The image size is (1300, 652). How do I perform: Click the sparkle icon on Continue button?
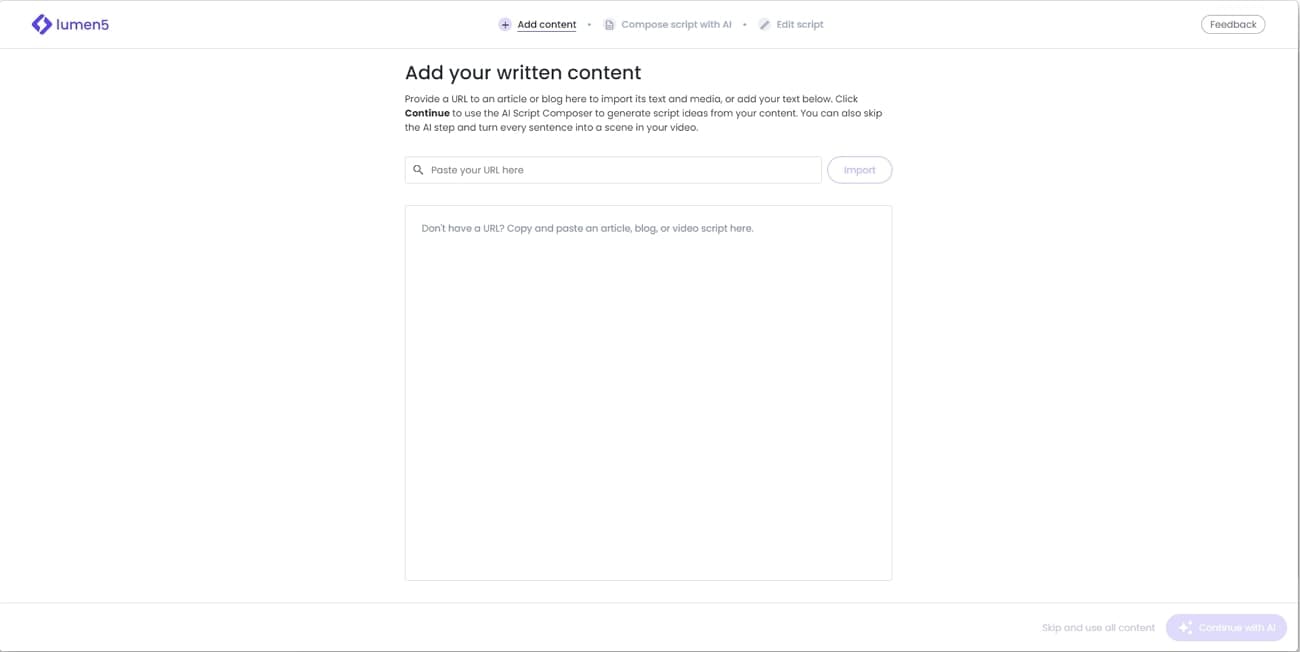click(x=1185, y=628)
